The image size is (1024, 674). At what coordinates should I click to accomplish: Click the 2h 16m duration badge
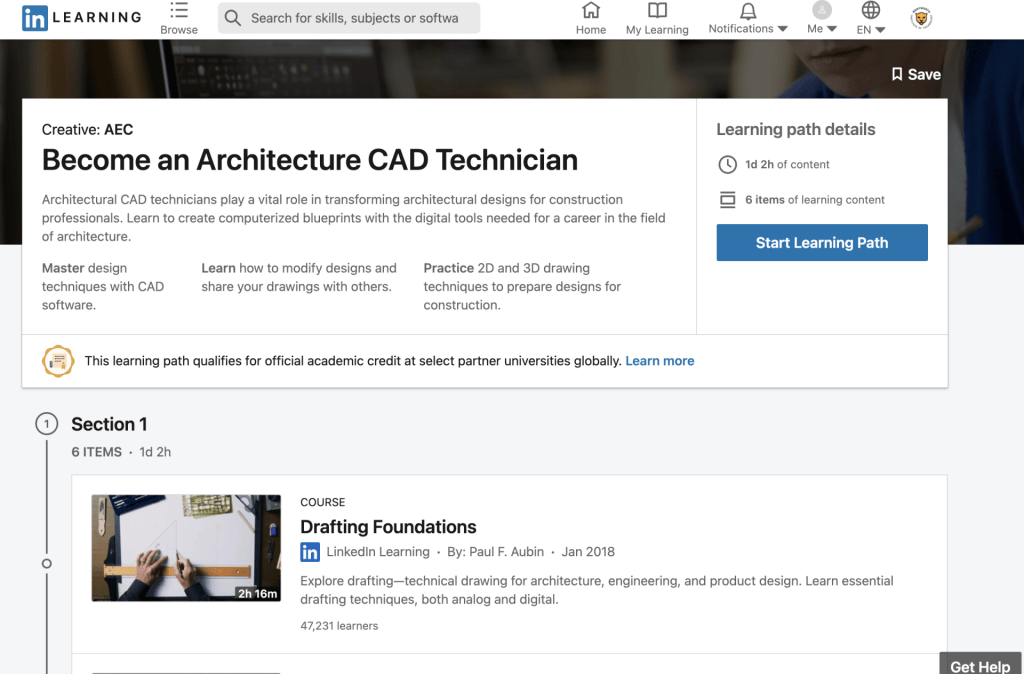257,594
